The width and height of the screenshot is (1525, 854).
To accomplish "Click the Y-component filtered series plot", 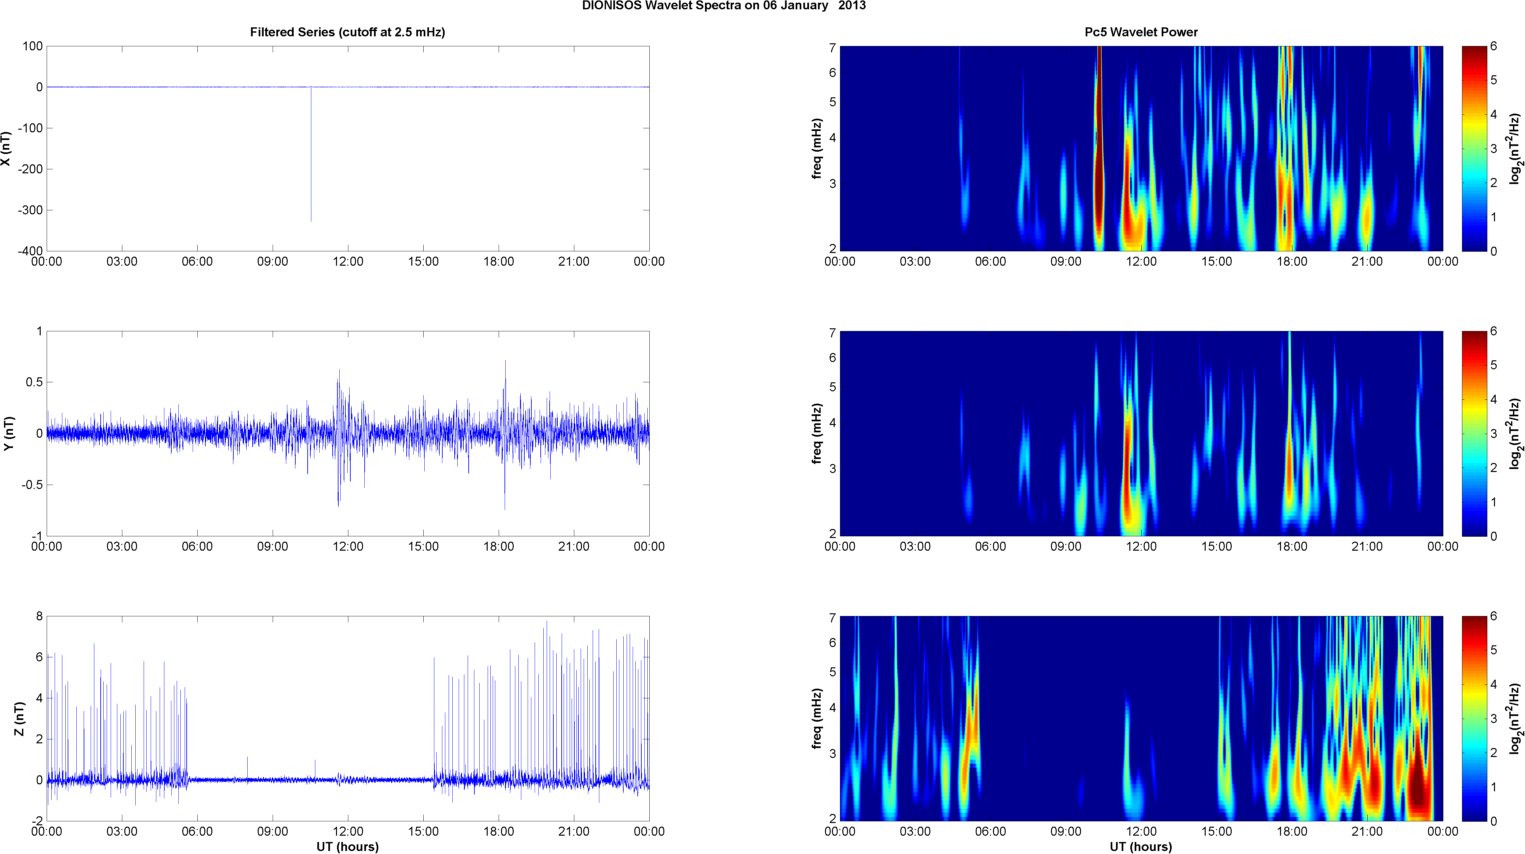I will point(348,434).
